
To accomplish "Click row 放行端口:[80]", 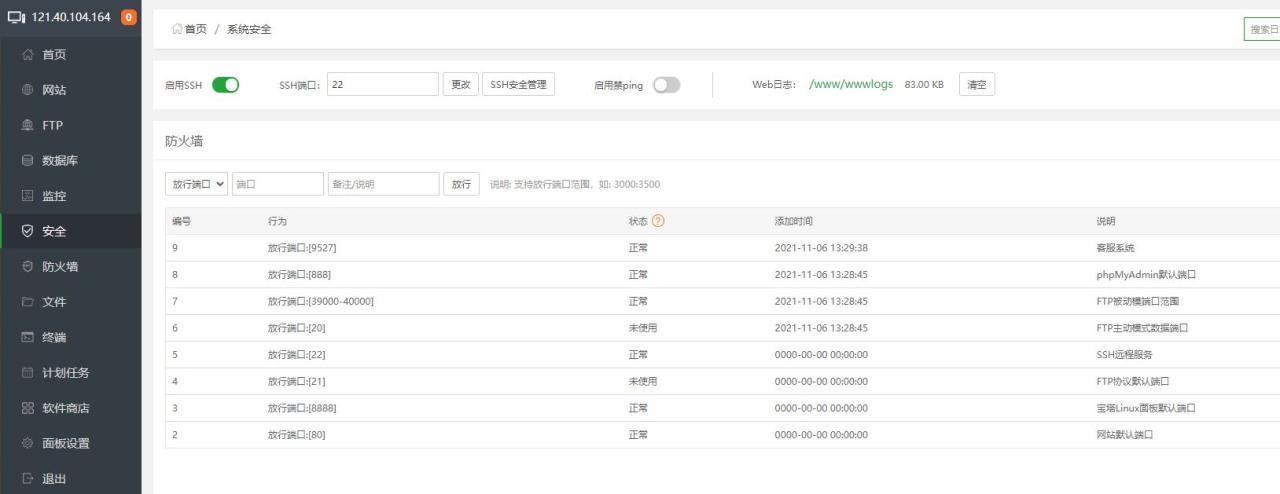I will (722, 434).
